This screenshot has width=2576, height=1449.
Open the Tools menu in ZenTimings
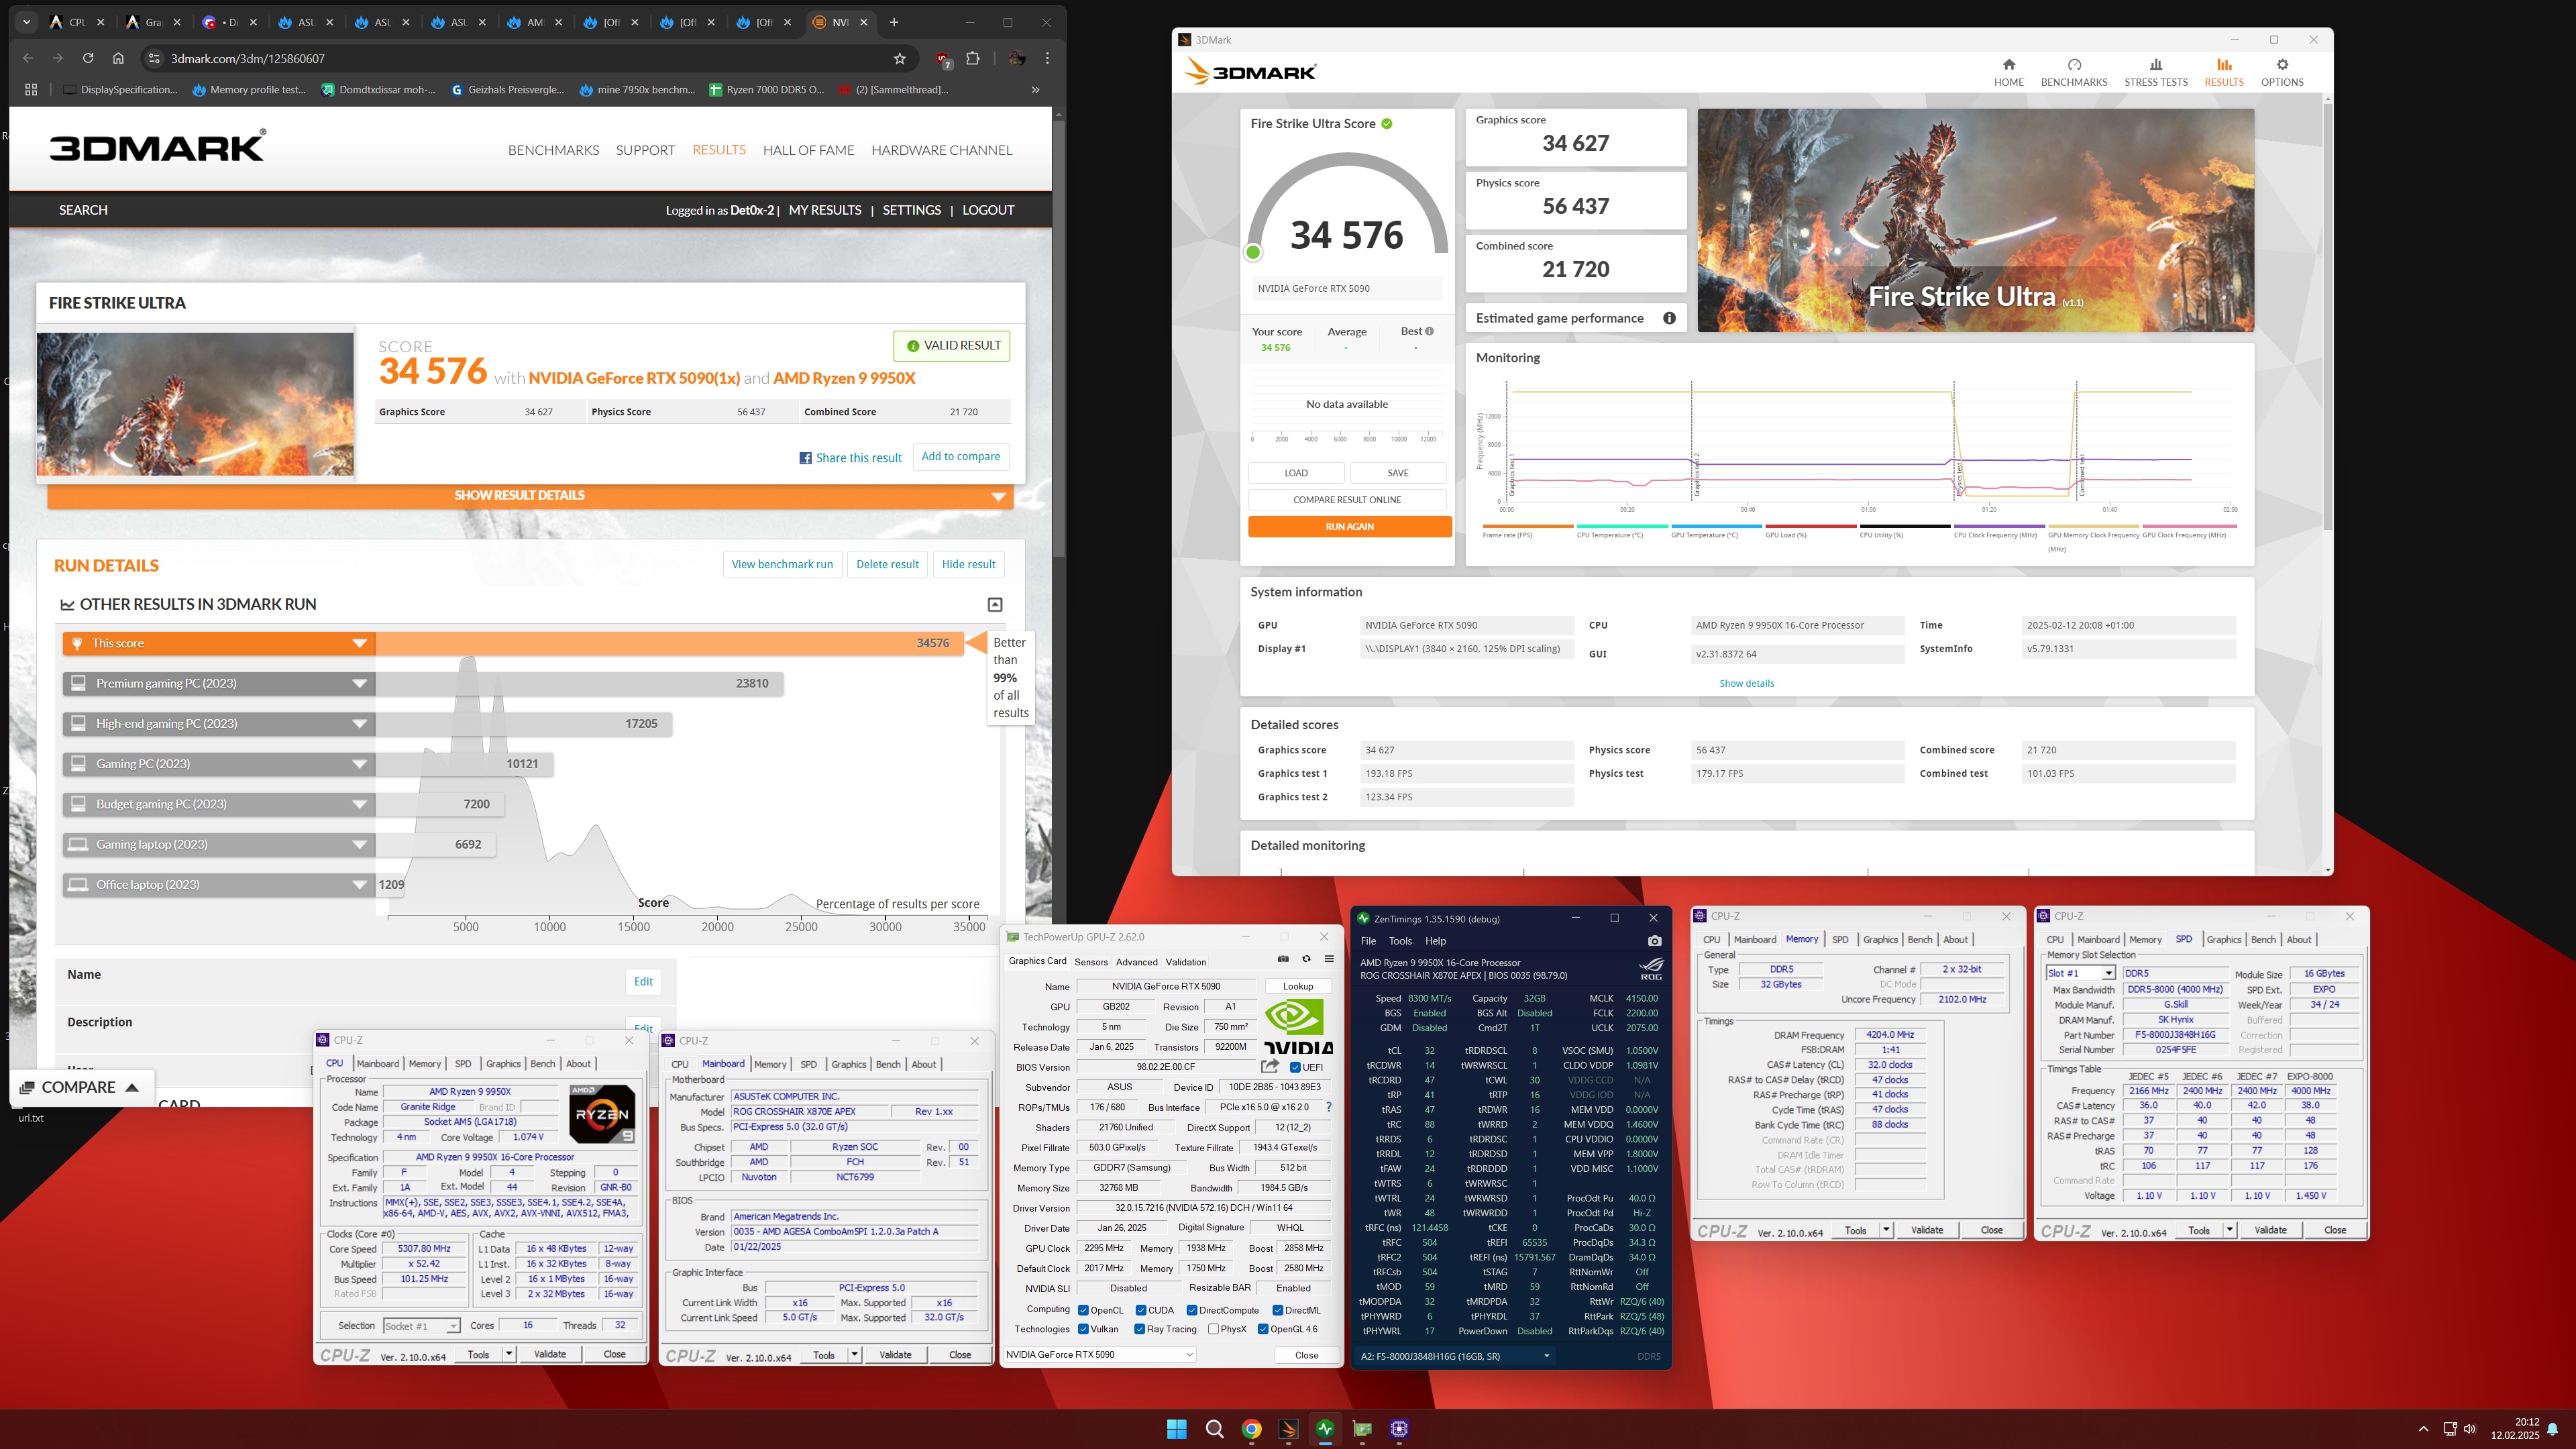(1400, 941)
